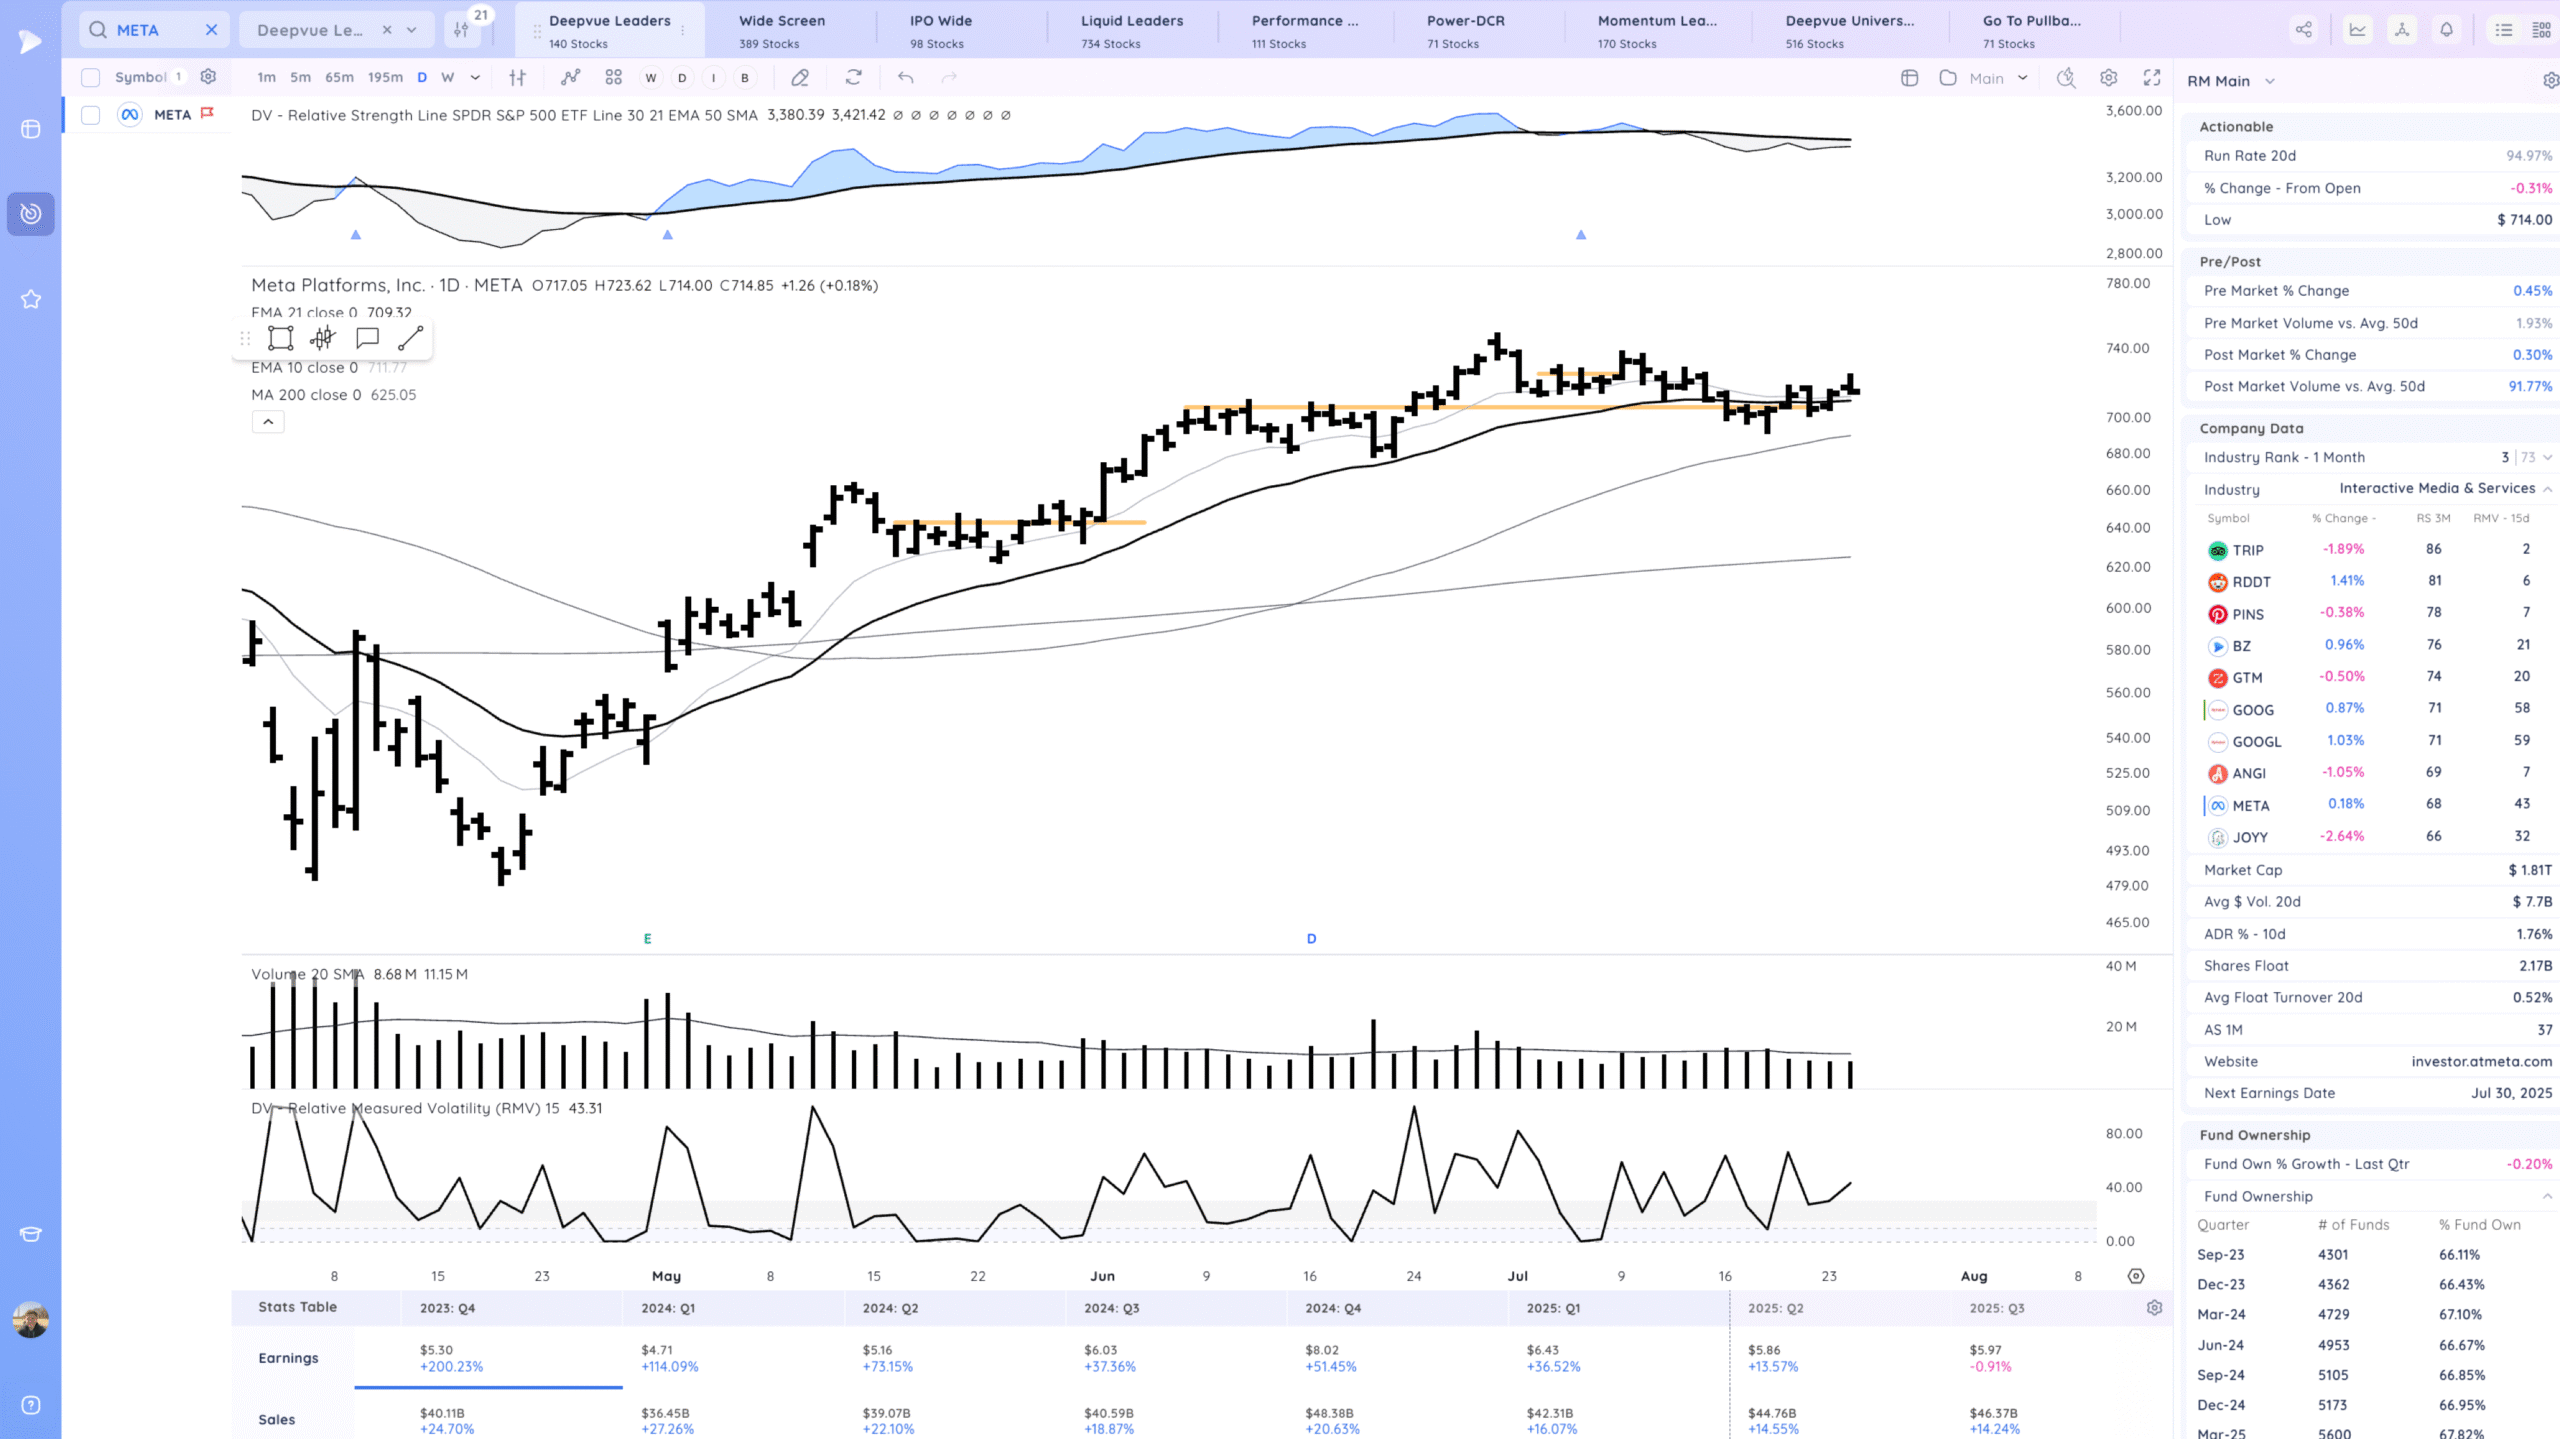The width and height of the screenshot is (2560, 1439).
Task: Switch to the Liquid Leaders tab
Action: [x=1131, y=30]
